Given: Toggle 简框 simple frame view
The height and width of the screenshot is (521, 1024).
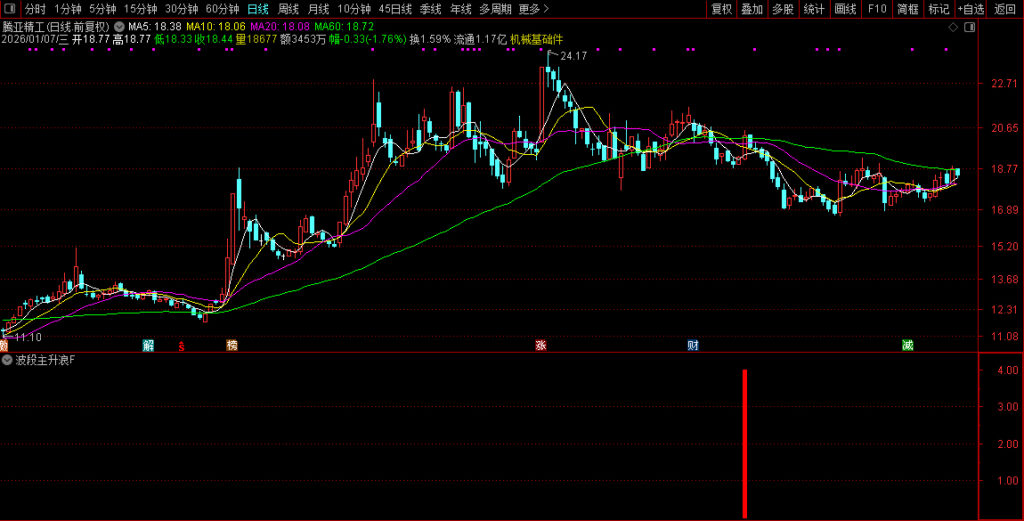Looking at the screenshot, I should pos(907,9).
